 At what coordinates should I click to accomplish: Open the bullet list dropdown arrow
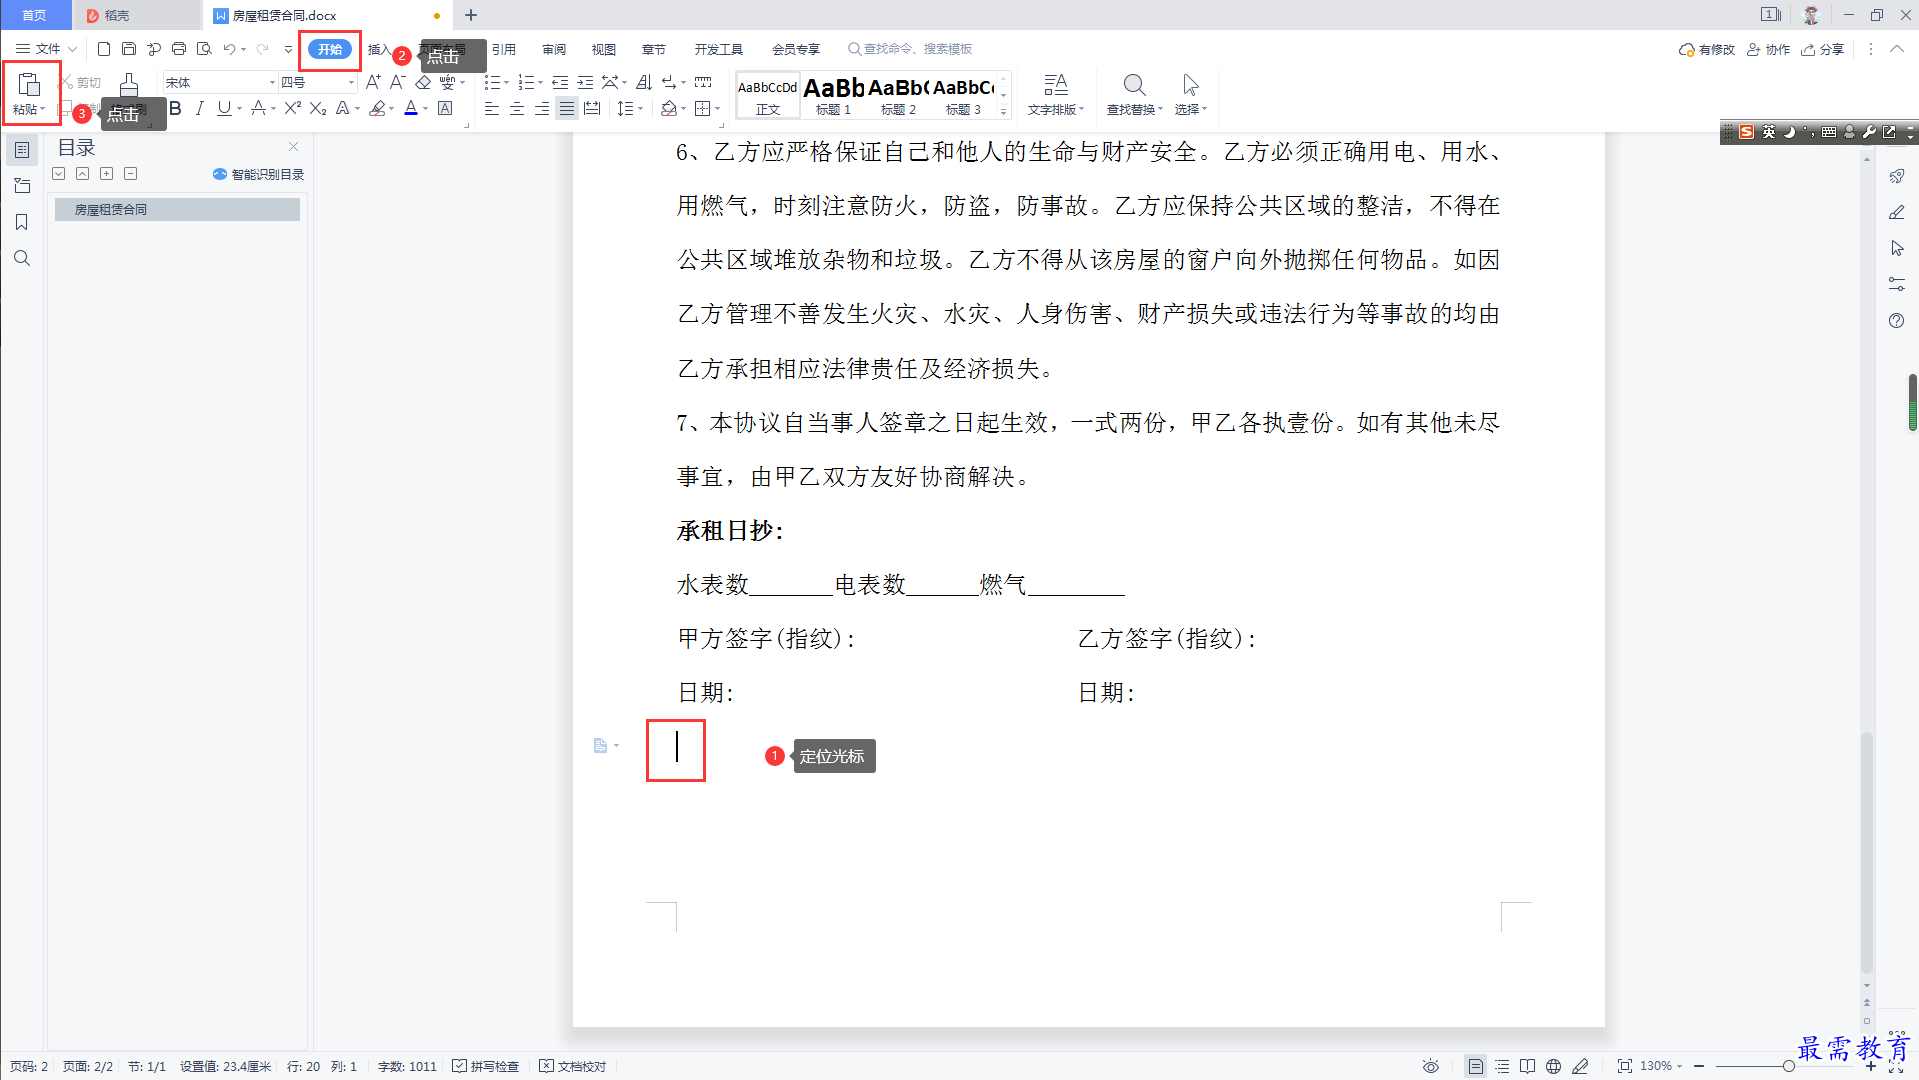pyautogui.click(x=507, y=83)
